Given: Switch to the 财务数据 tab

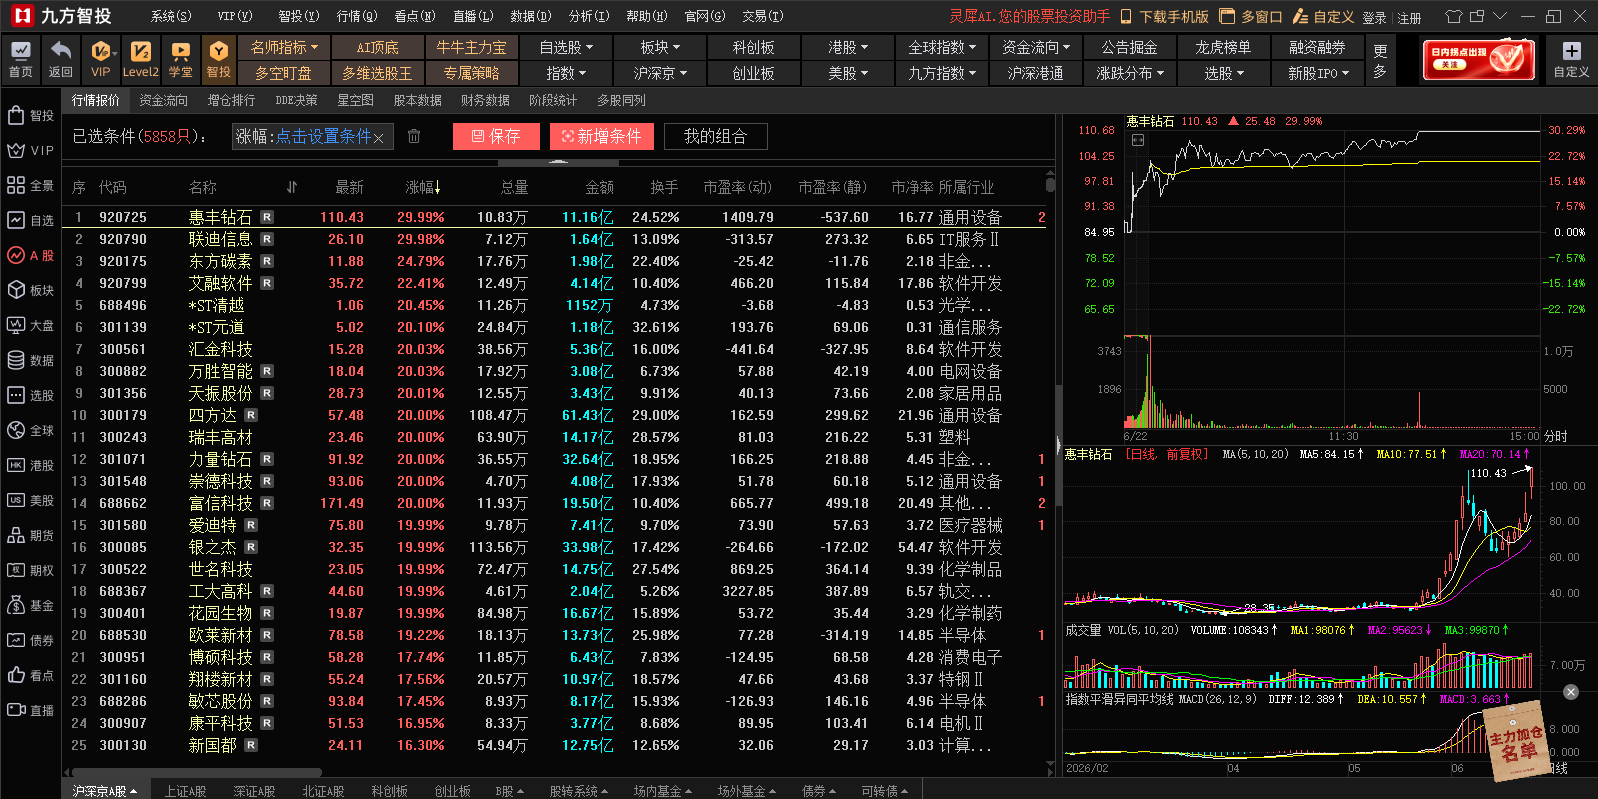Looking at the screenshot, I should pos(485,100).
